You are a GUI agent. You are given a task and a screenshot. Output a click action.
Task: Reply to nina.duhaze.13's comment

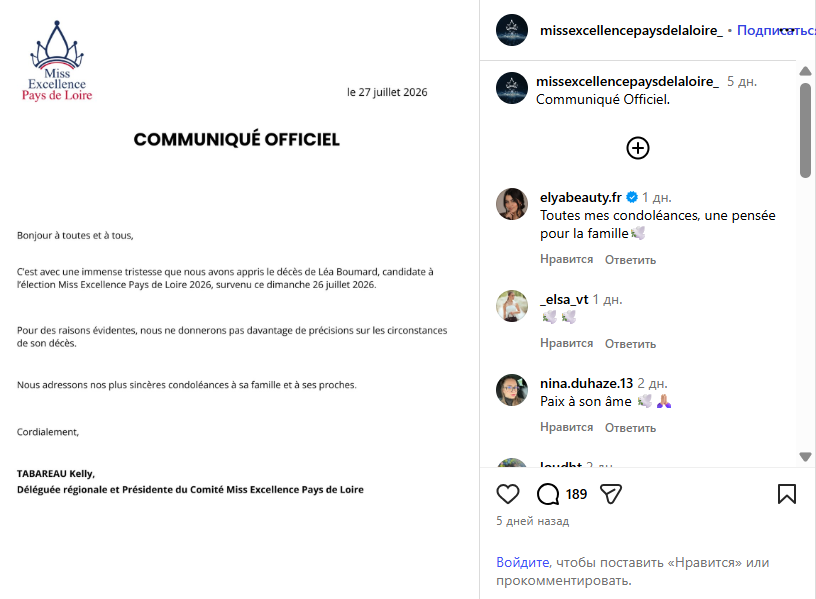pyautogui.click(x=630, y=428)
